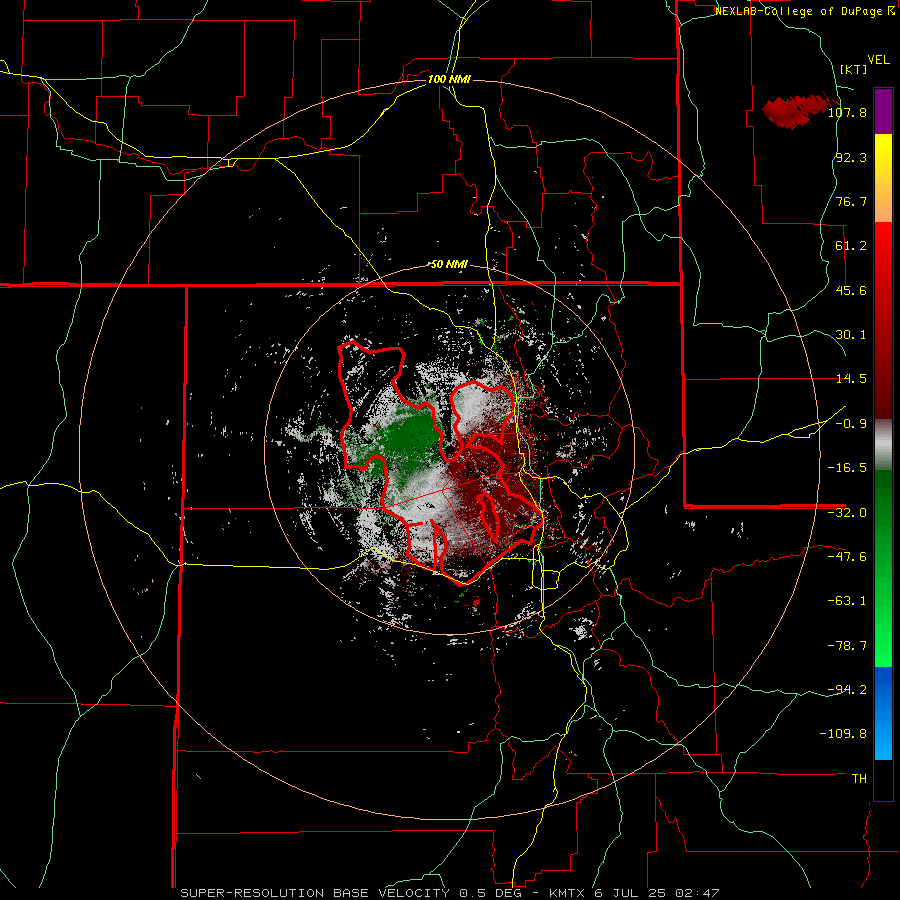
Task: Click the 14.5 scale value
Action: tap(851, 379)
